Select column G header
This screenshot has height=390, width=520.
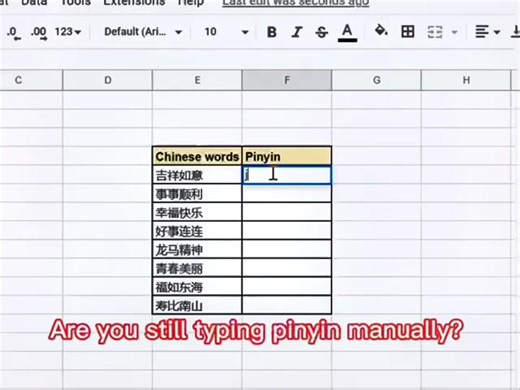pos(377,80)
